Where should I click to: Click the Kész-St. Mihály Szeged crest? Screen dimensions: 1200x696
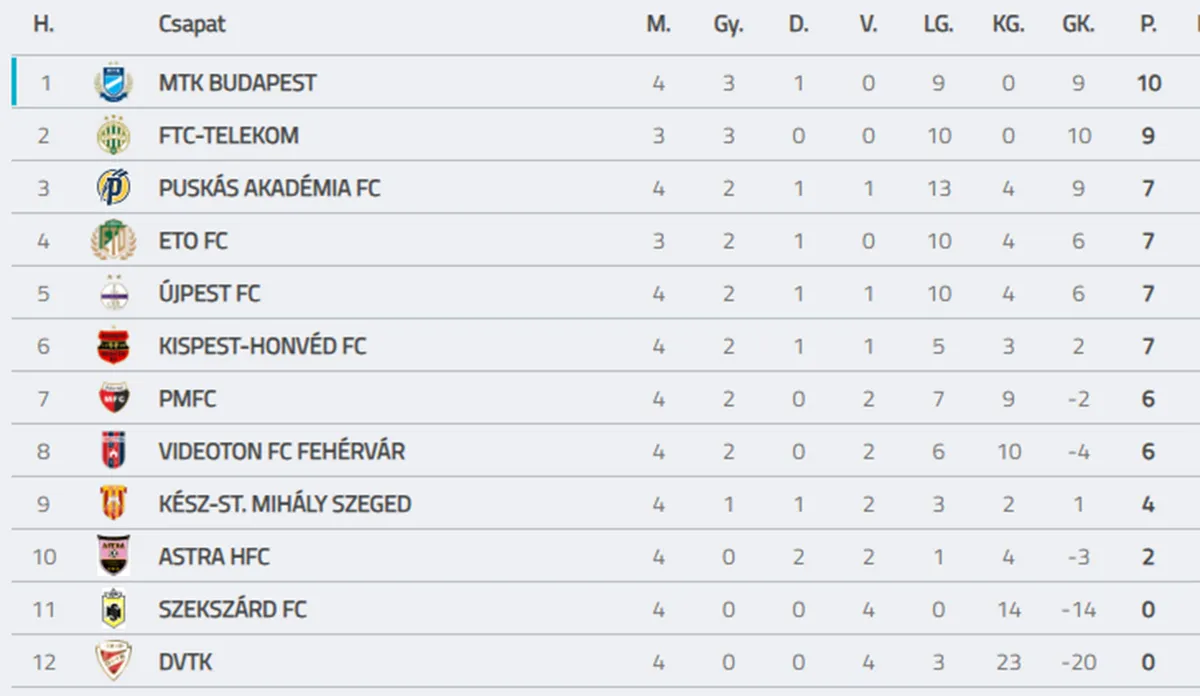113,503
